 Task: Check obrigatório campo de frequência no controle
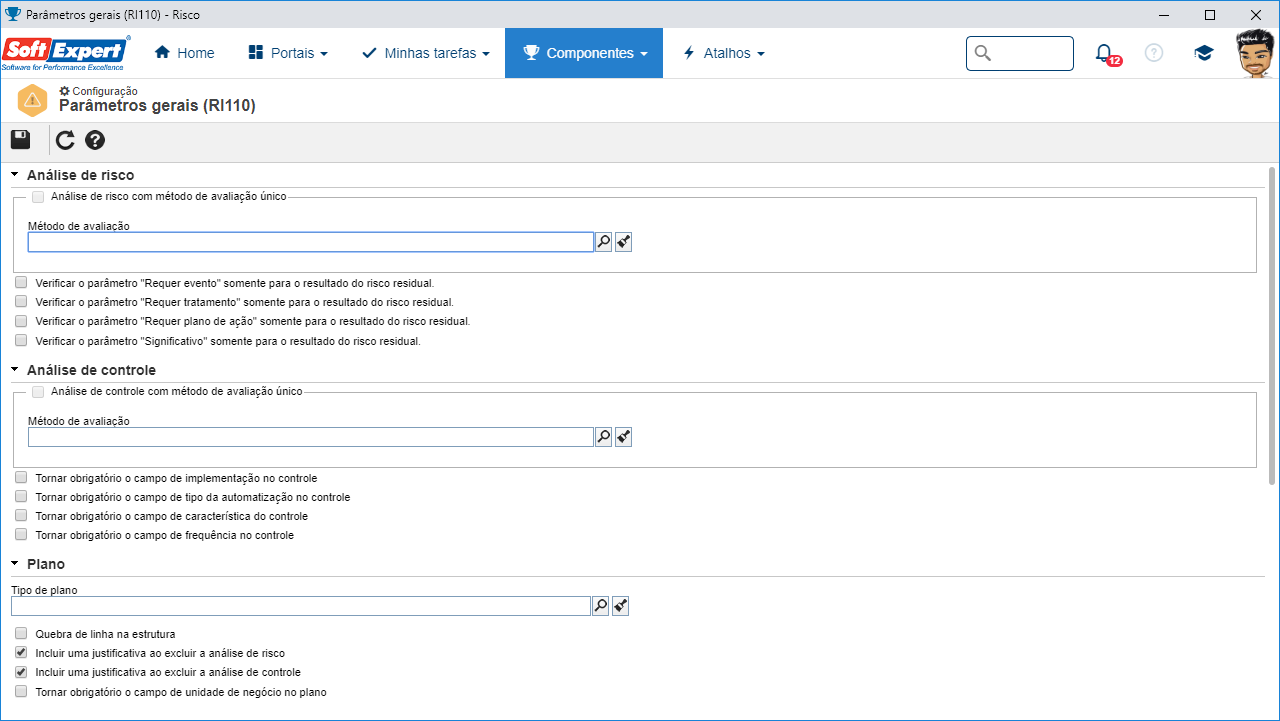21,535
